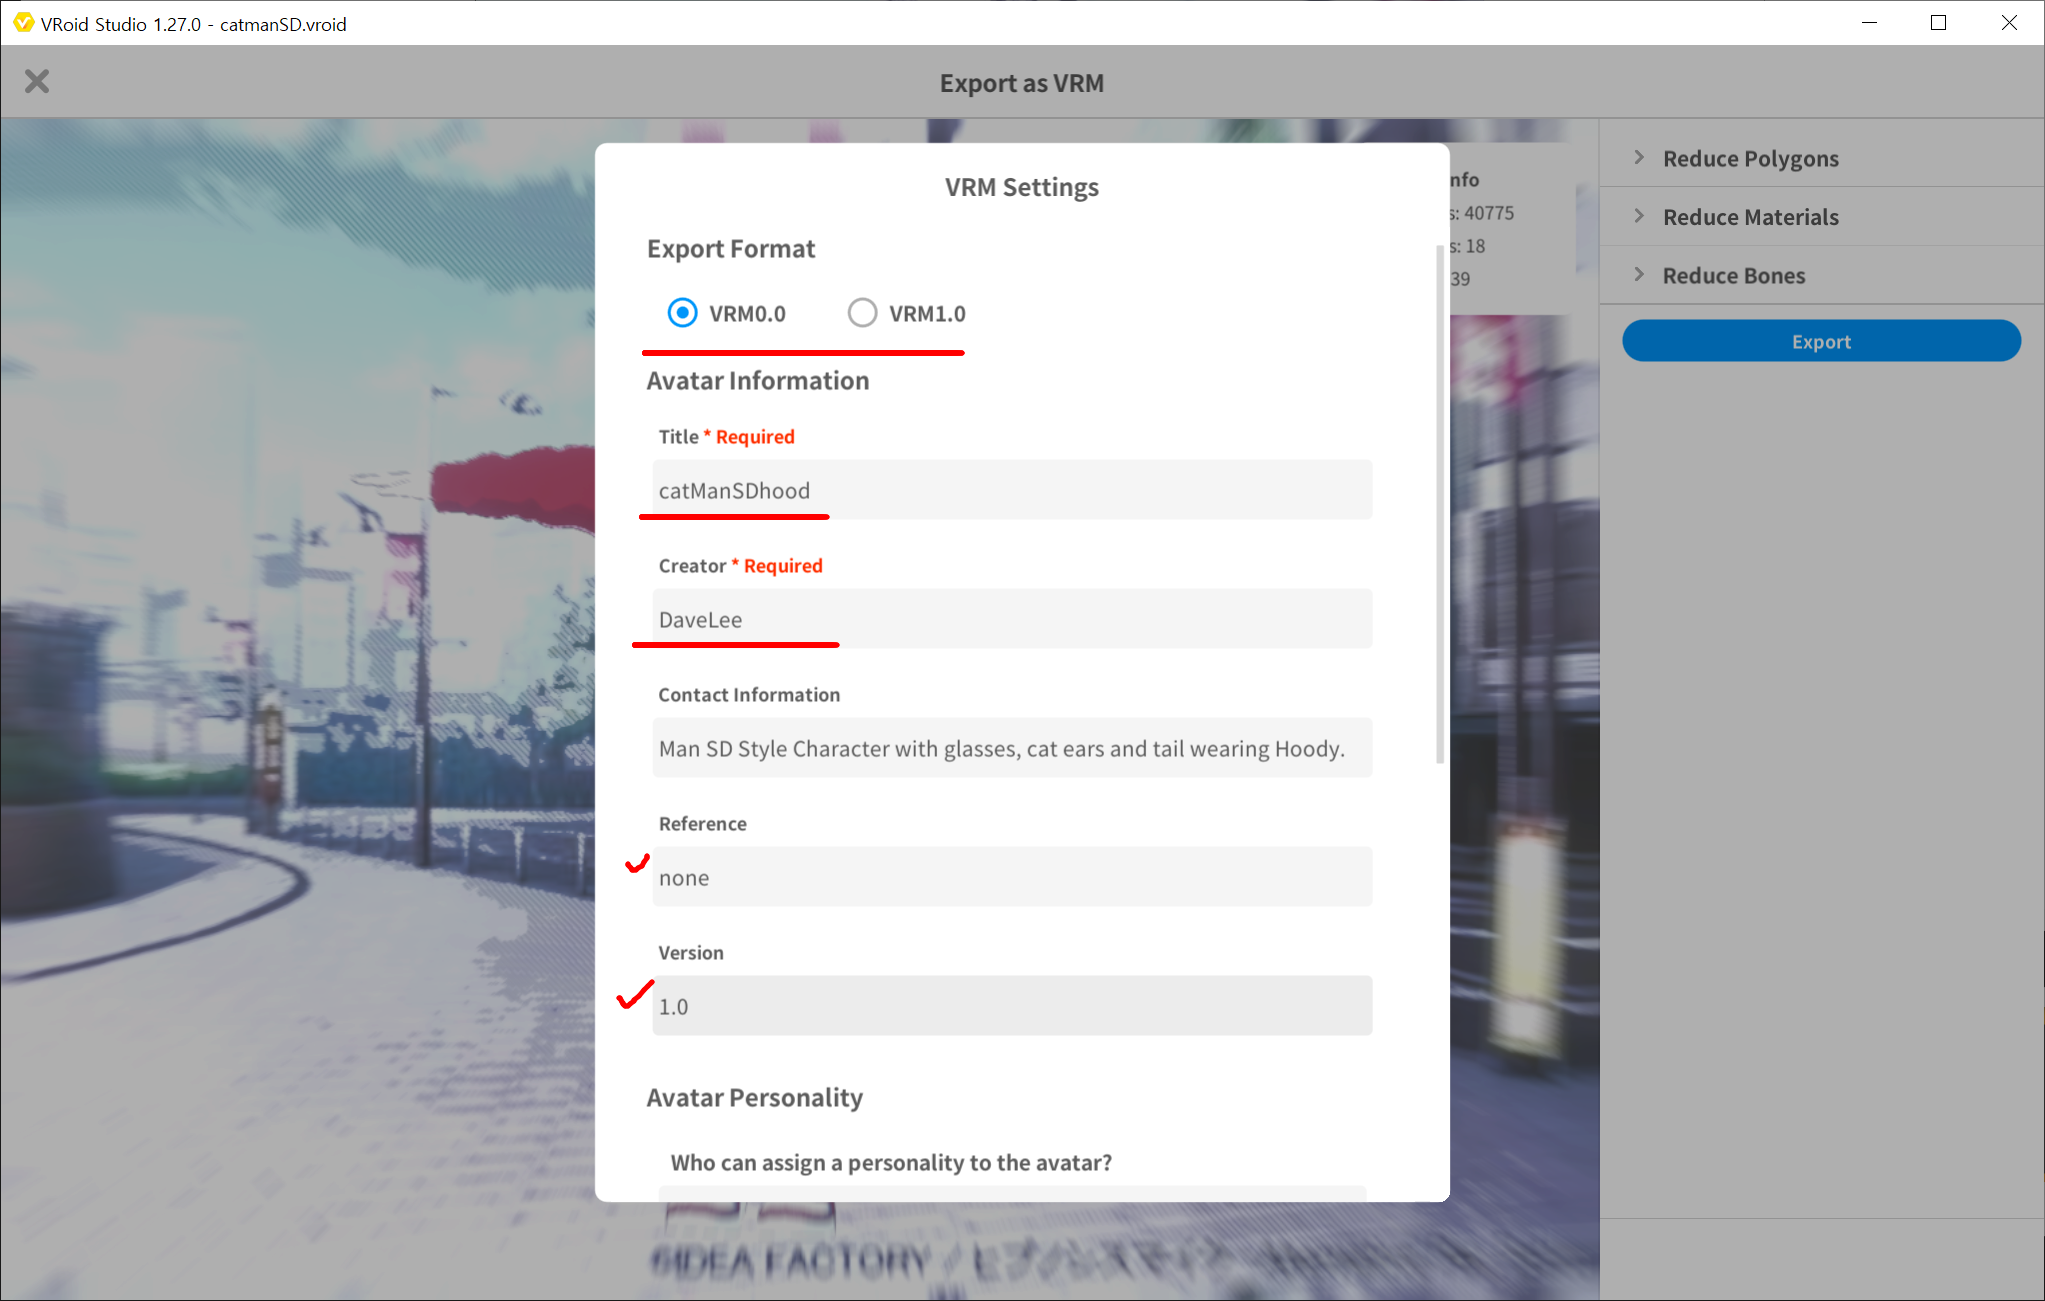Expand the Reduce Materials section
Image resolution: width=2045 pixels, height=1301 pixels.
coord(1750,217)
